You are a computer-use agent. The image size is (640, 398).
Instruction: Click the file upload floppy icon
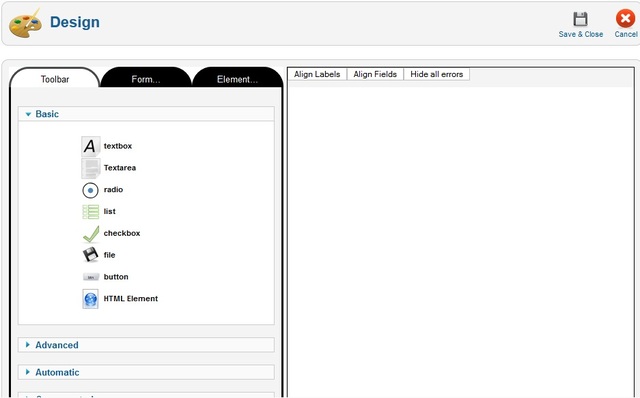[x=91, y=255]
